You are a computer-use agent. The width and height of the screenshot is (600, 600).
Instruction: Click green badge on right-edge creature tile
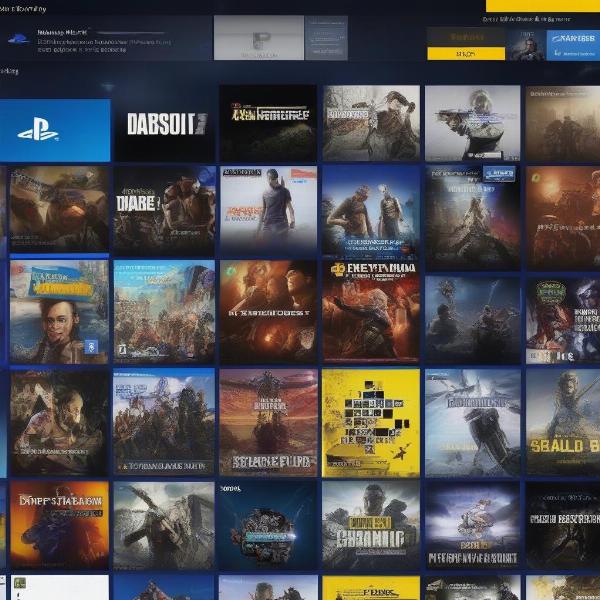551,293
